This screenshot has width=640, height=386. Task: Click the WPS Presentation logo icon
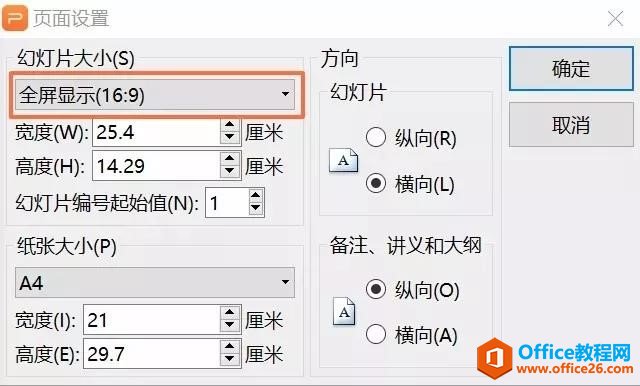pos(15,18)
